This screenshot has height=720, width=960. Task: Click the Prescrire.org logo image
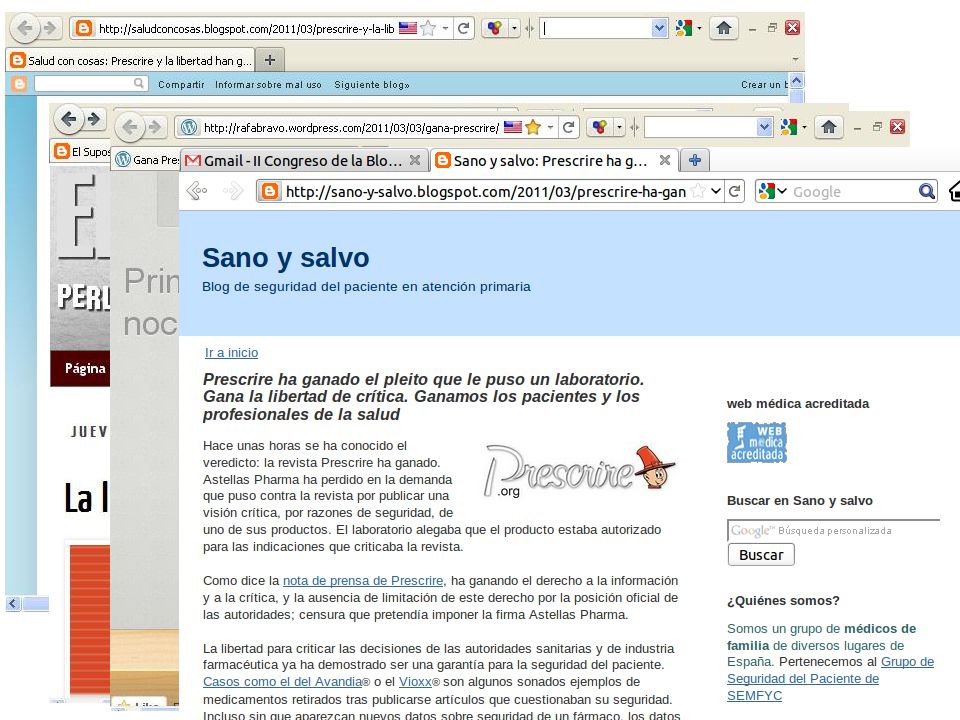tap(580, 471)
